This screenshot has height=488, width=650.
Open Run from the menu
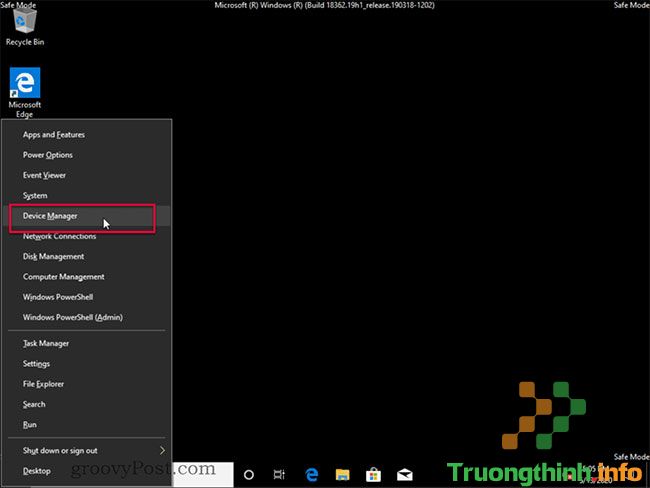[x=87, y=425]
